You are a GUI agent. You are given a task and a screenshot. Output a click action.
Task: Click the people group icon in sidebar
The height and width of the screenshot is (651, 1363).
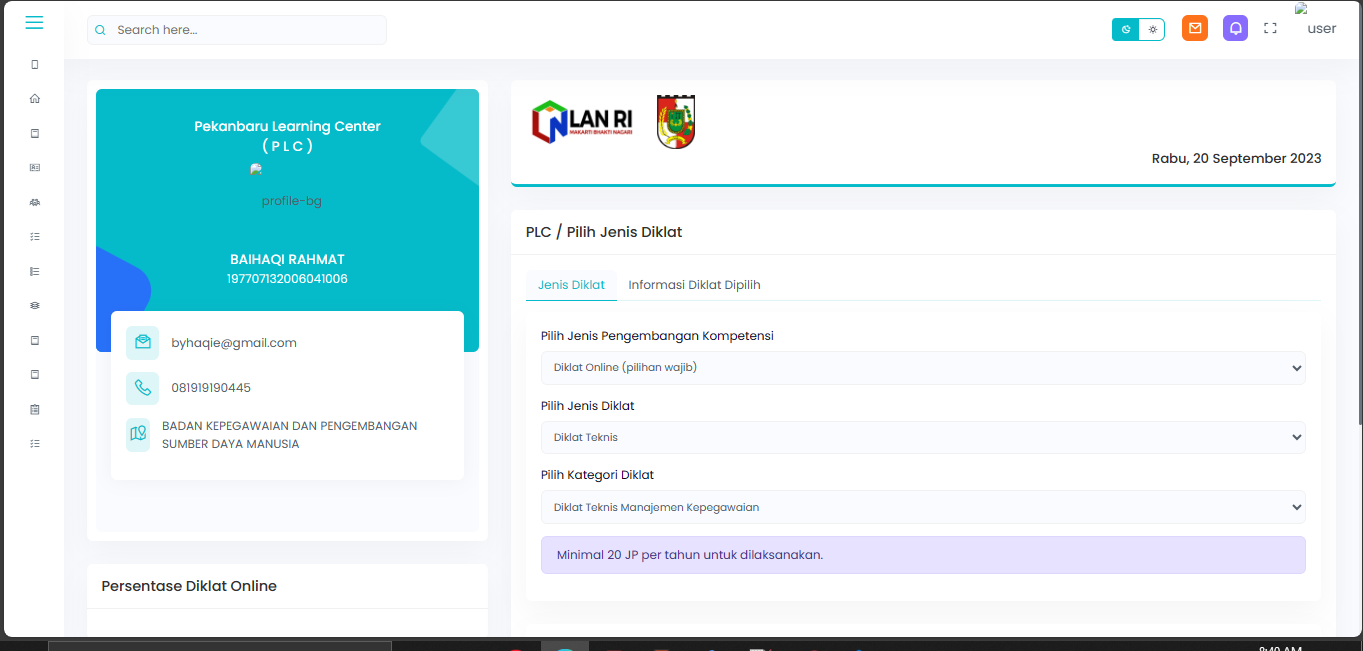coord(35,202)
